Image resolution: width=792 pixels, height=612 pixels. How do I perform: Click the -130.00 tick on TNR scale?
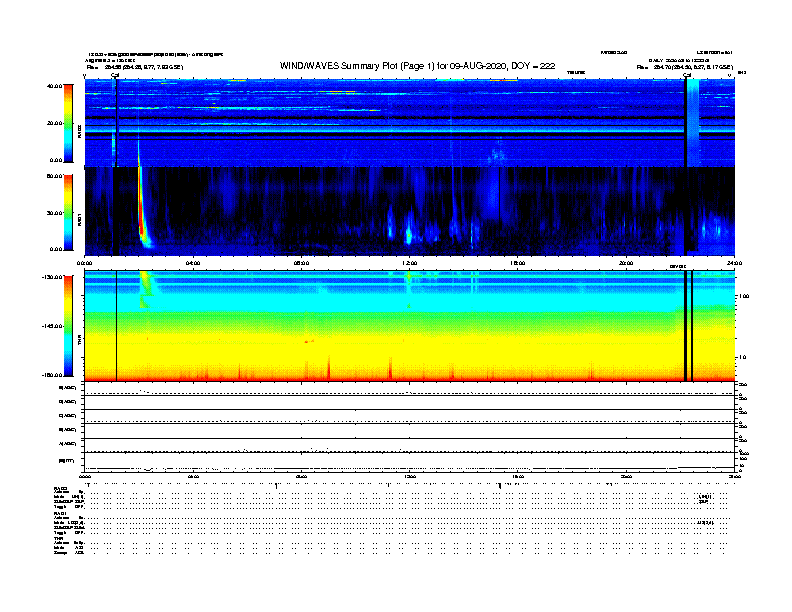click(53, 277)
